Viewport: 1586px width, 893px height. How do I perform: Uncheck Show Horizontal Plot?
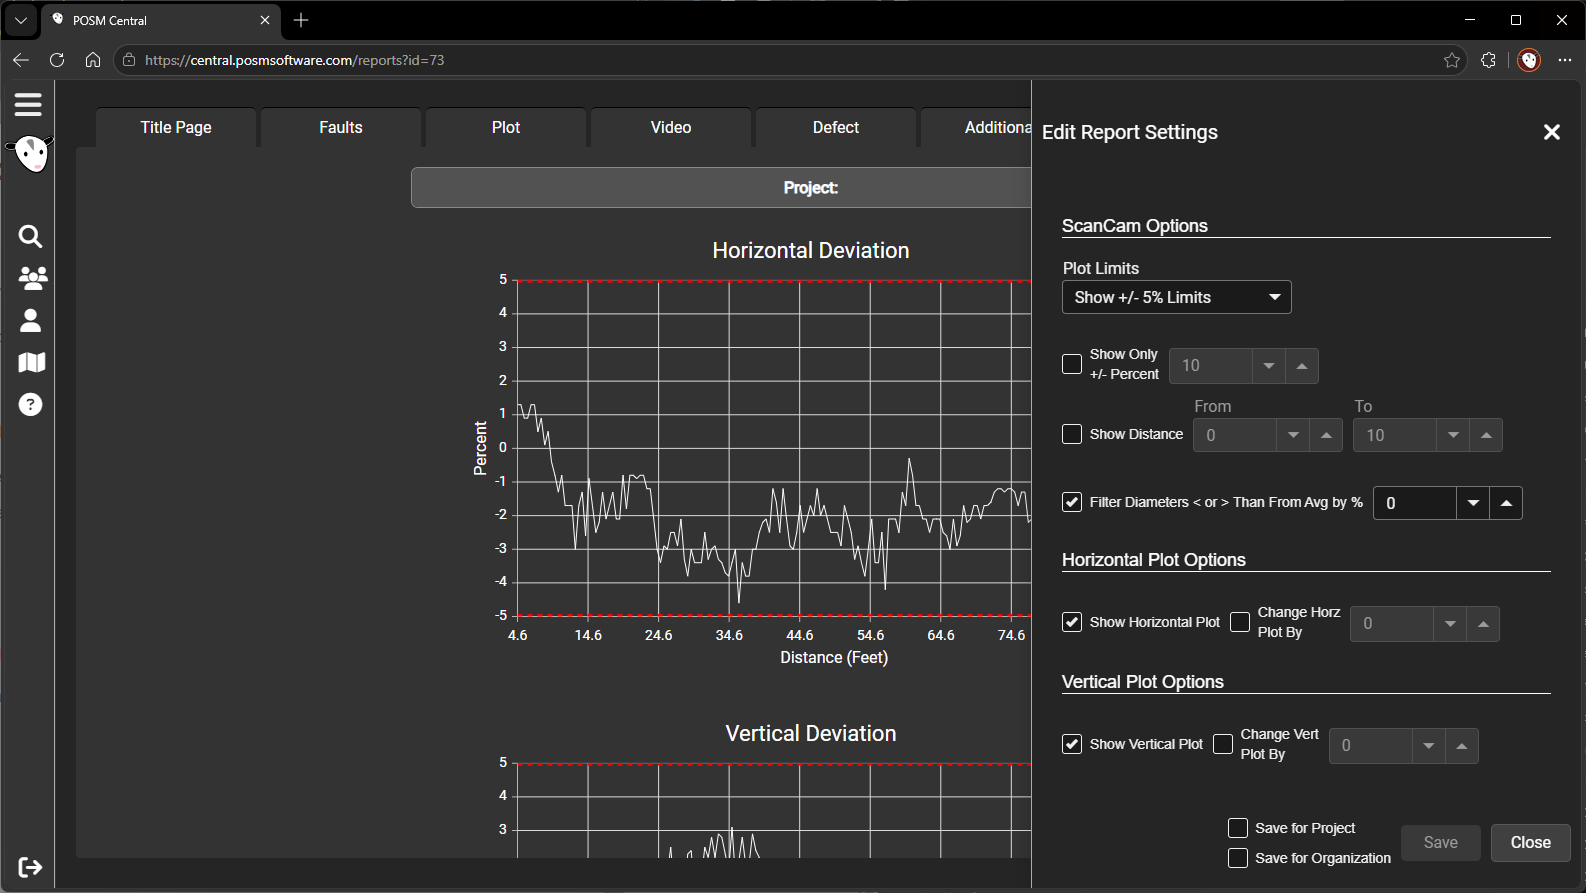pos(1072,622)
